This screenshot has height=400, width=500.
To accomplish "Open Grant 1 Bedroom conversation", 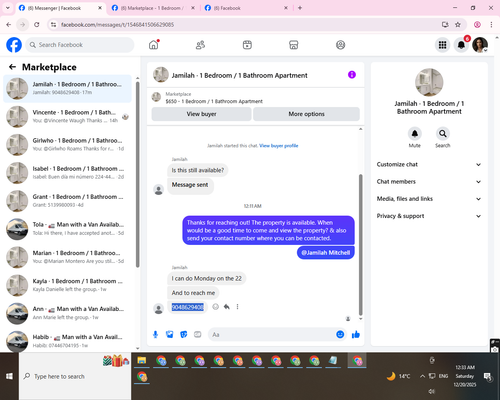I will pyautogui.click(x=67, y=201).
